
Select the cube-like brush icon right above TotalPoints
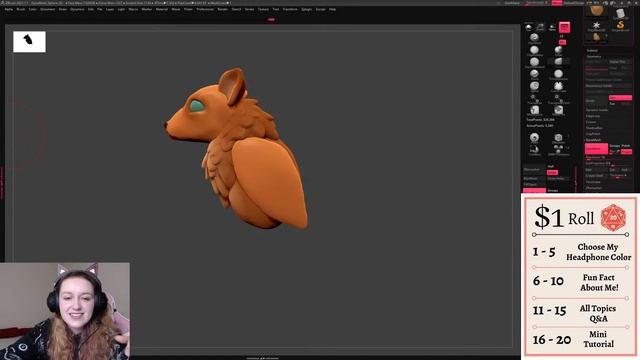(558, 110)
